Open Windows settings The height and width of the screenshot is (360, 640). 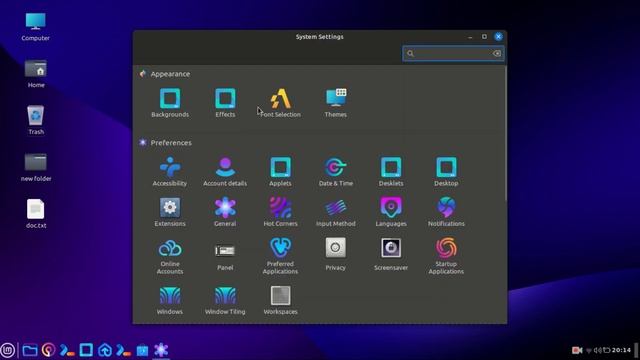click(x=170, y=300)
